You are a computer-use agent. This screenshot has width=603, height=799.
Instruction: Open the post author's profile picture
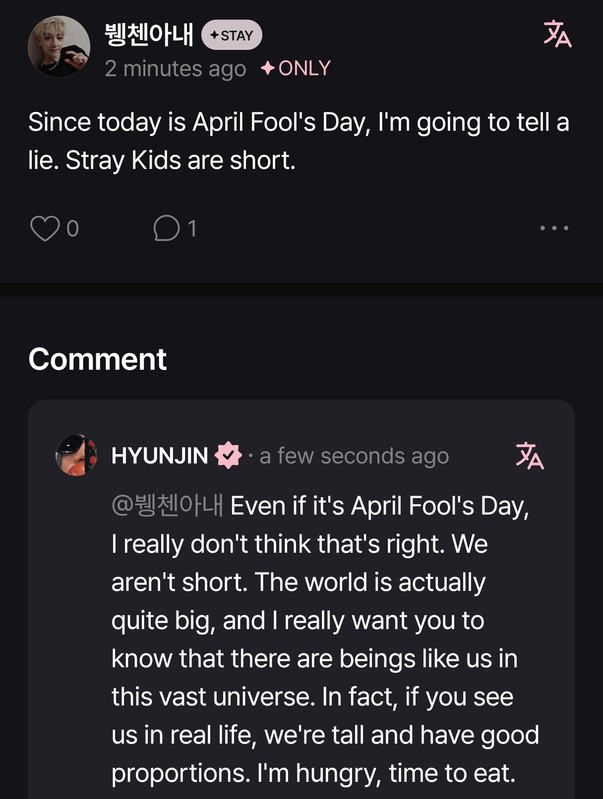59,46
